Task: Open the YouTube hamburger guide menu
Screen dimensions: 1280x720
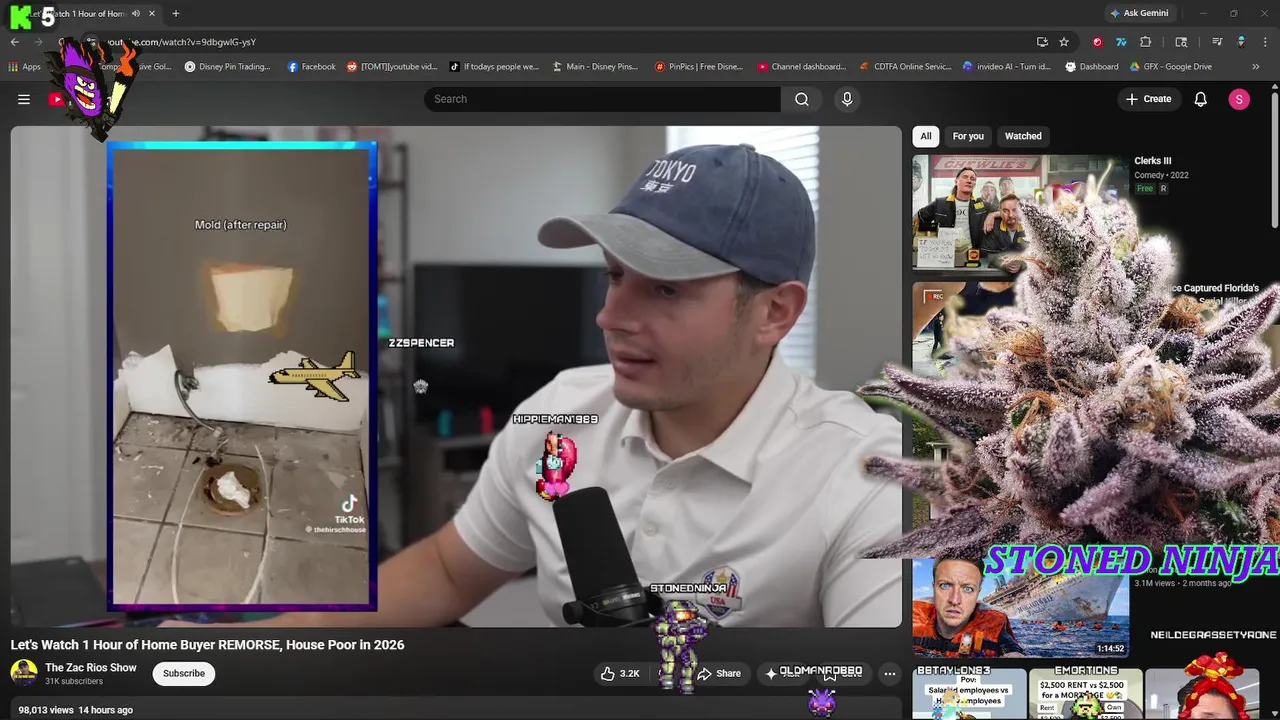Action: point(24,99)
